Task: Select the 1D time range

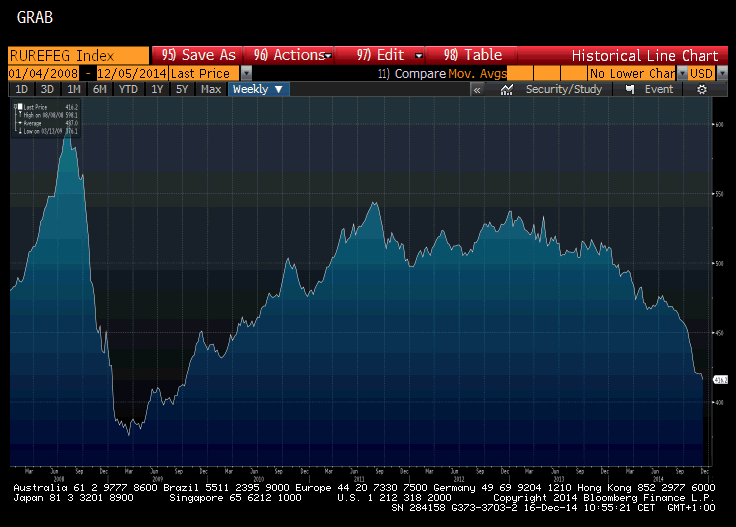Action: (22, 89)
